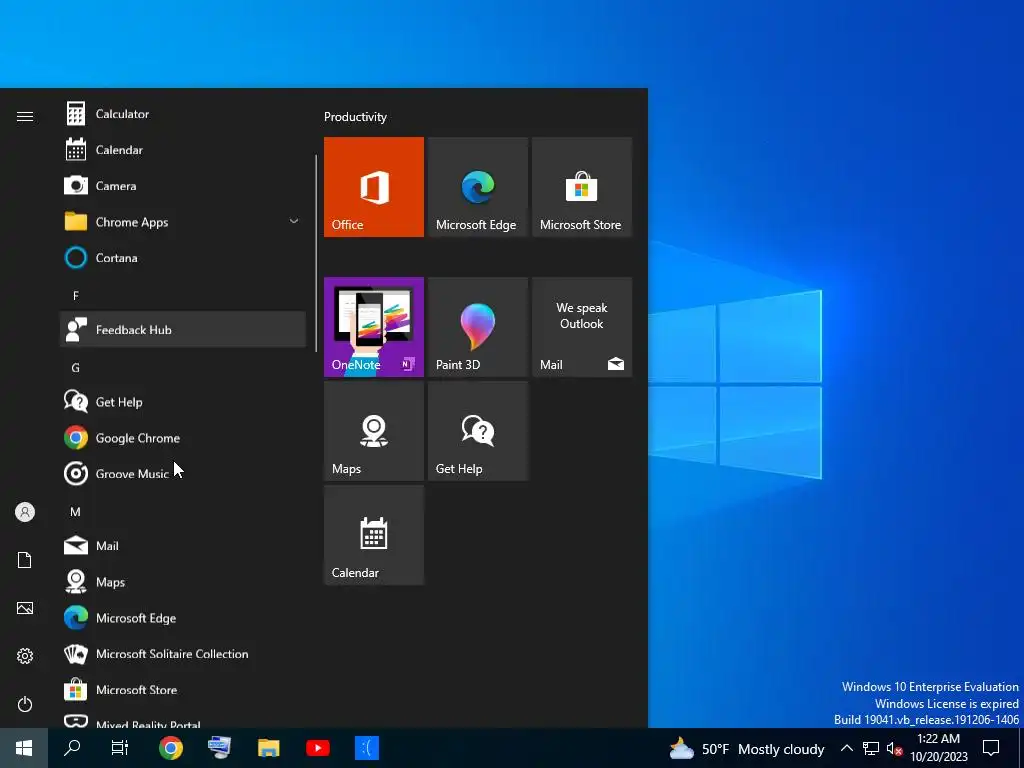The height and width of the screenshot is (768, 1024).
Task: Open the computer app on the taskbar
Action: [219, 748]
